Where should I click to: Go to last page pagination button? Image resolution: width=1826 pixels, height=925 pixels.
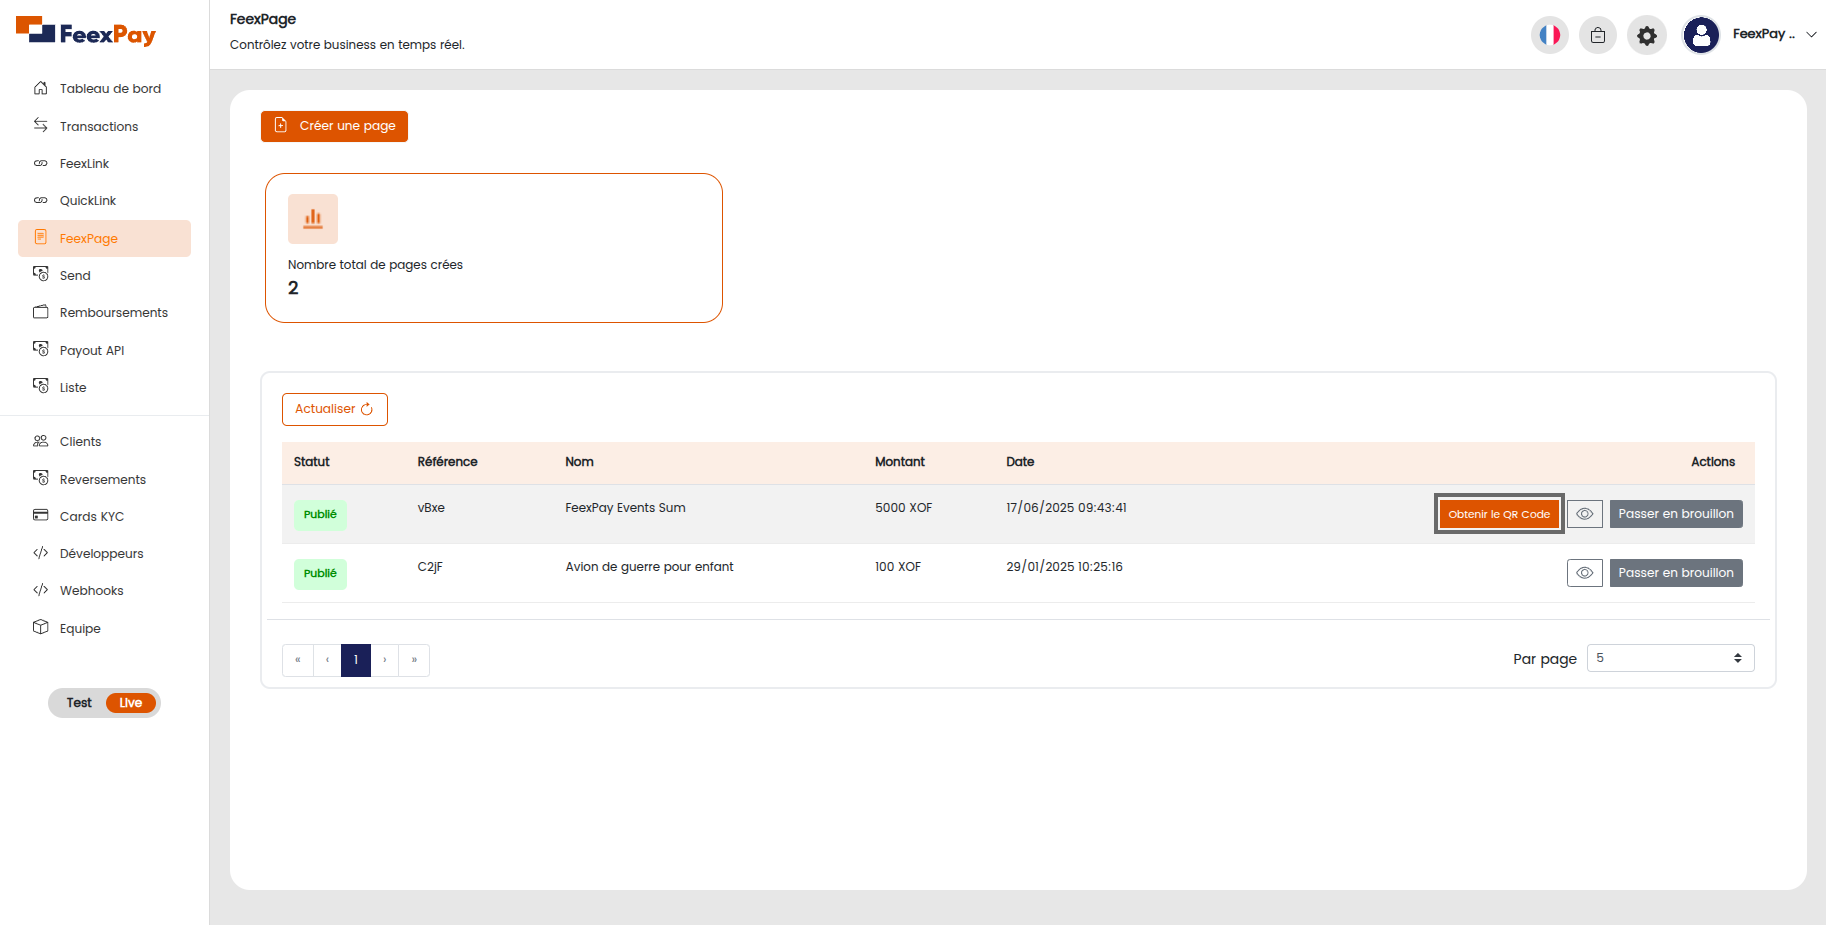[414, 660]
